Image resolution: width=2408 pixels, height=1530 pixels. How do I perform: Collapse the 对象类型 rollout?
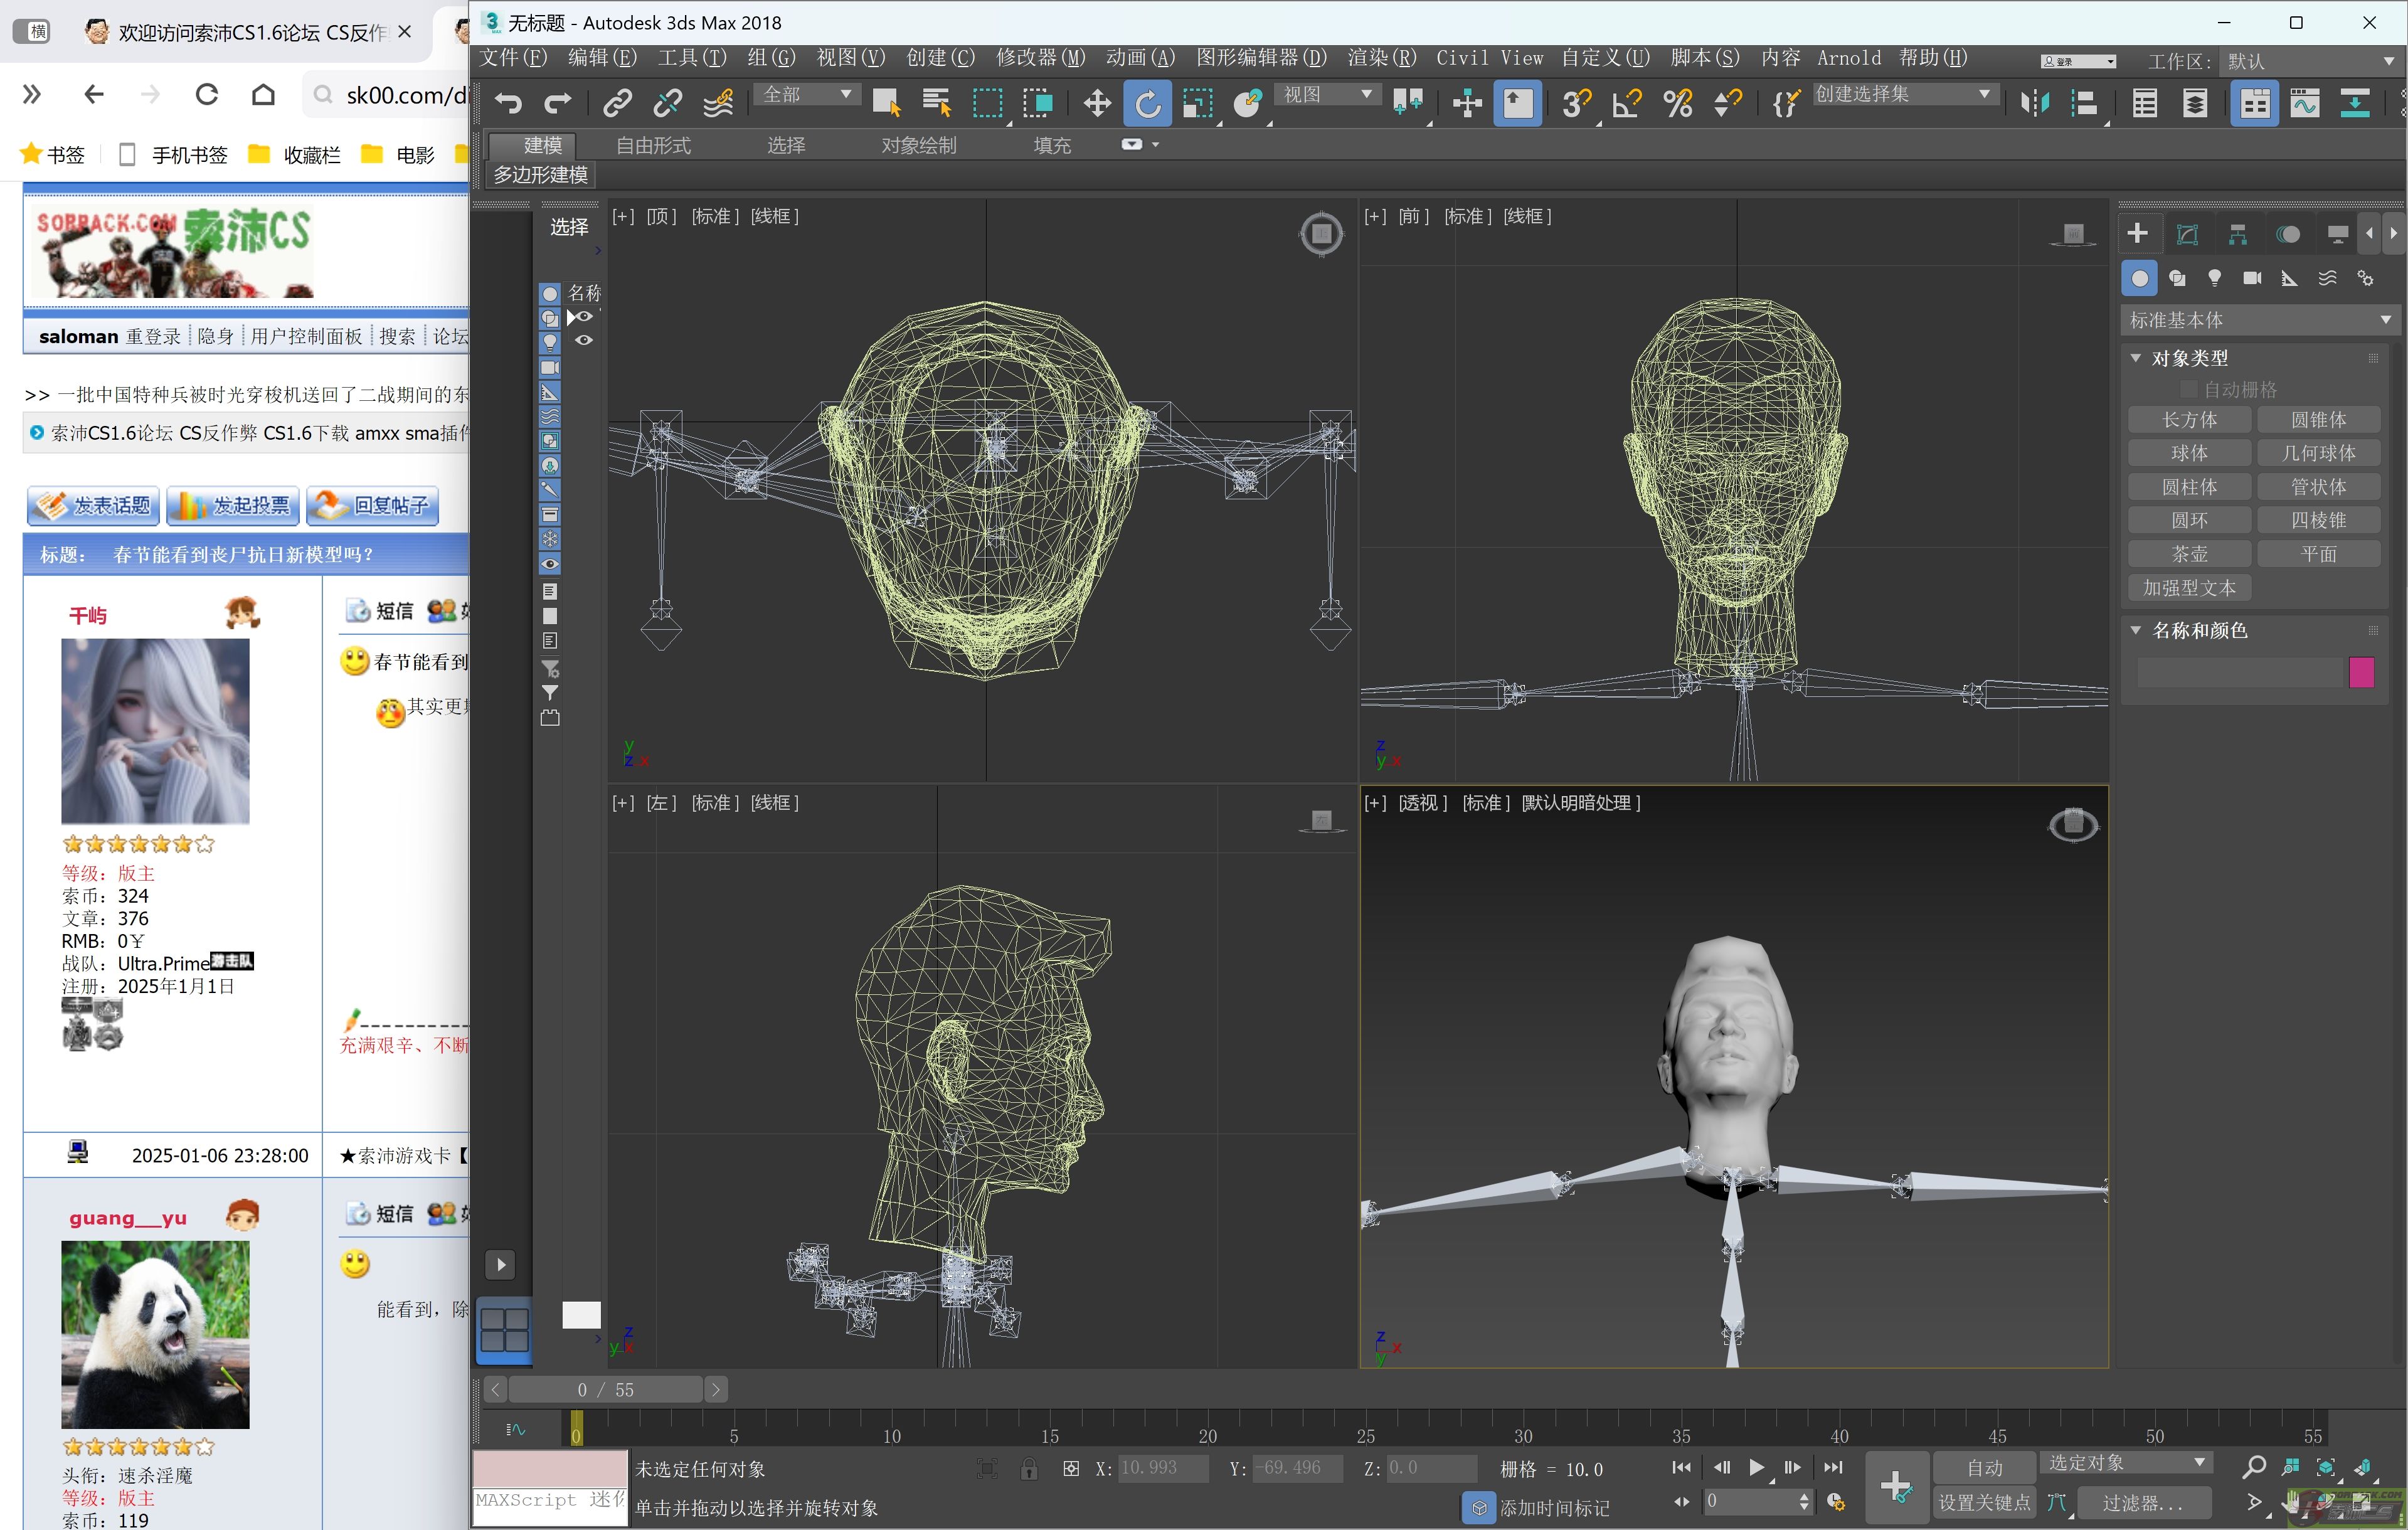click(x=2136, y=358)
